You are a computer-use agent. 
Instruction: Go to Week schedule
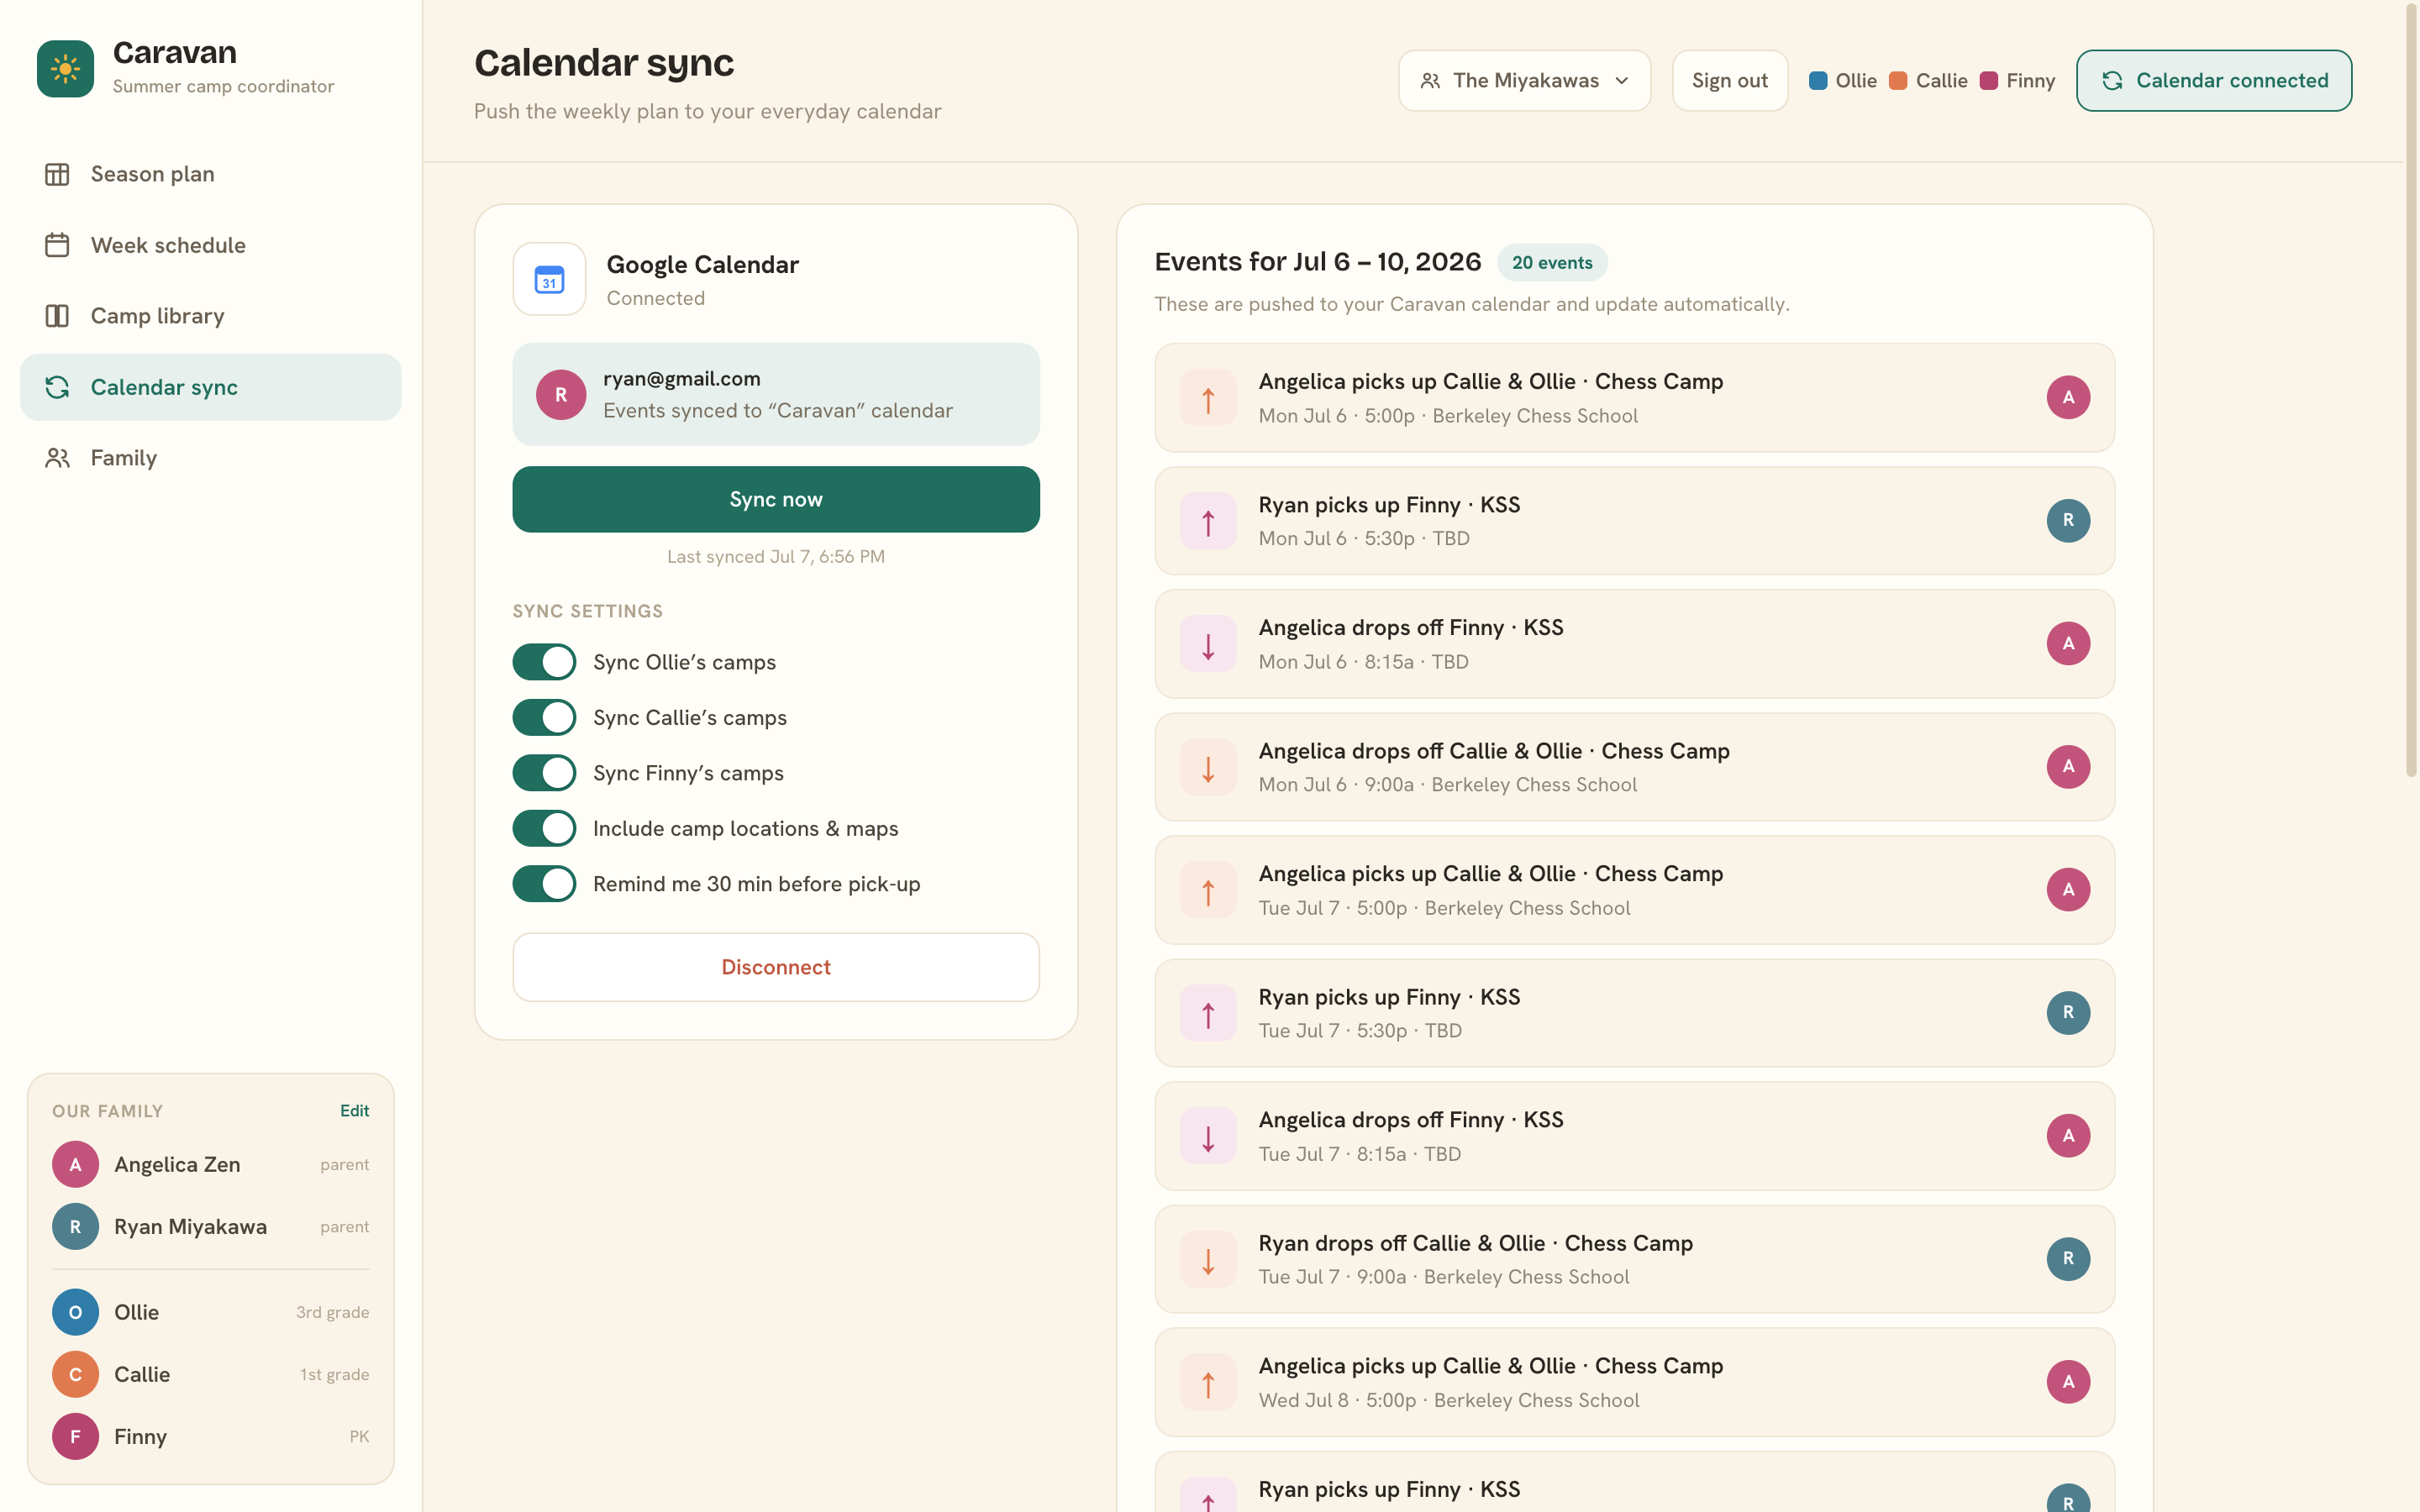210,245
